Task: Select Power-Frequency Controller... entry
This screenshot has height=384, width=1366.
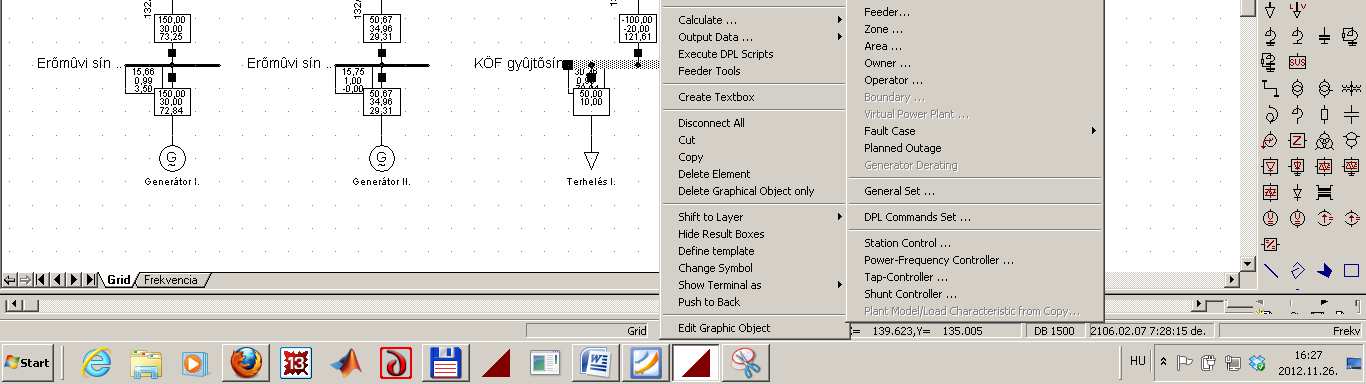Action: [x=976, y=260]
